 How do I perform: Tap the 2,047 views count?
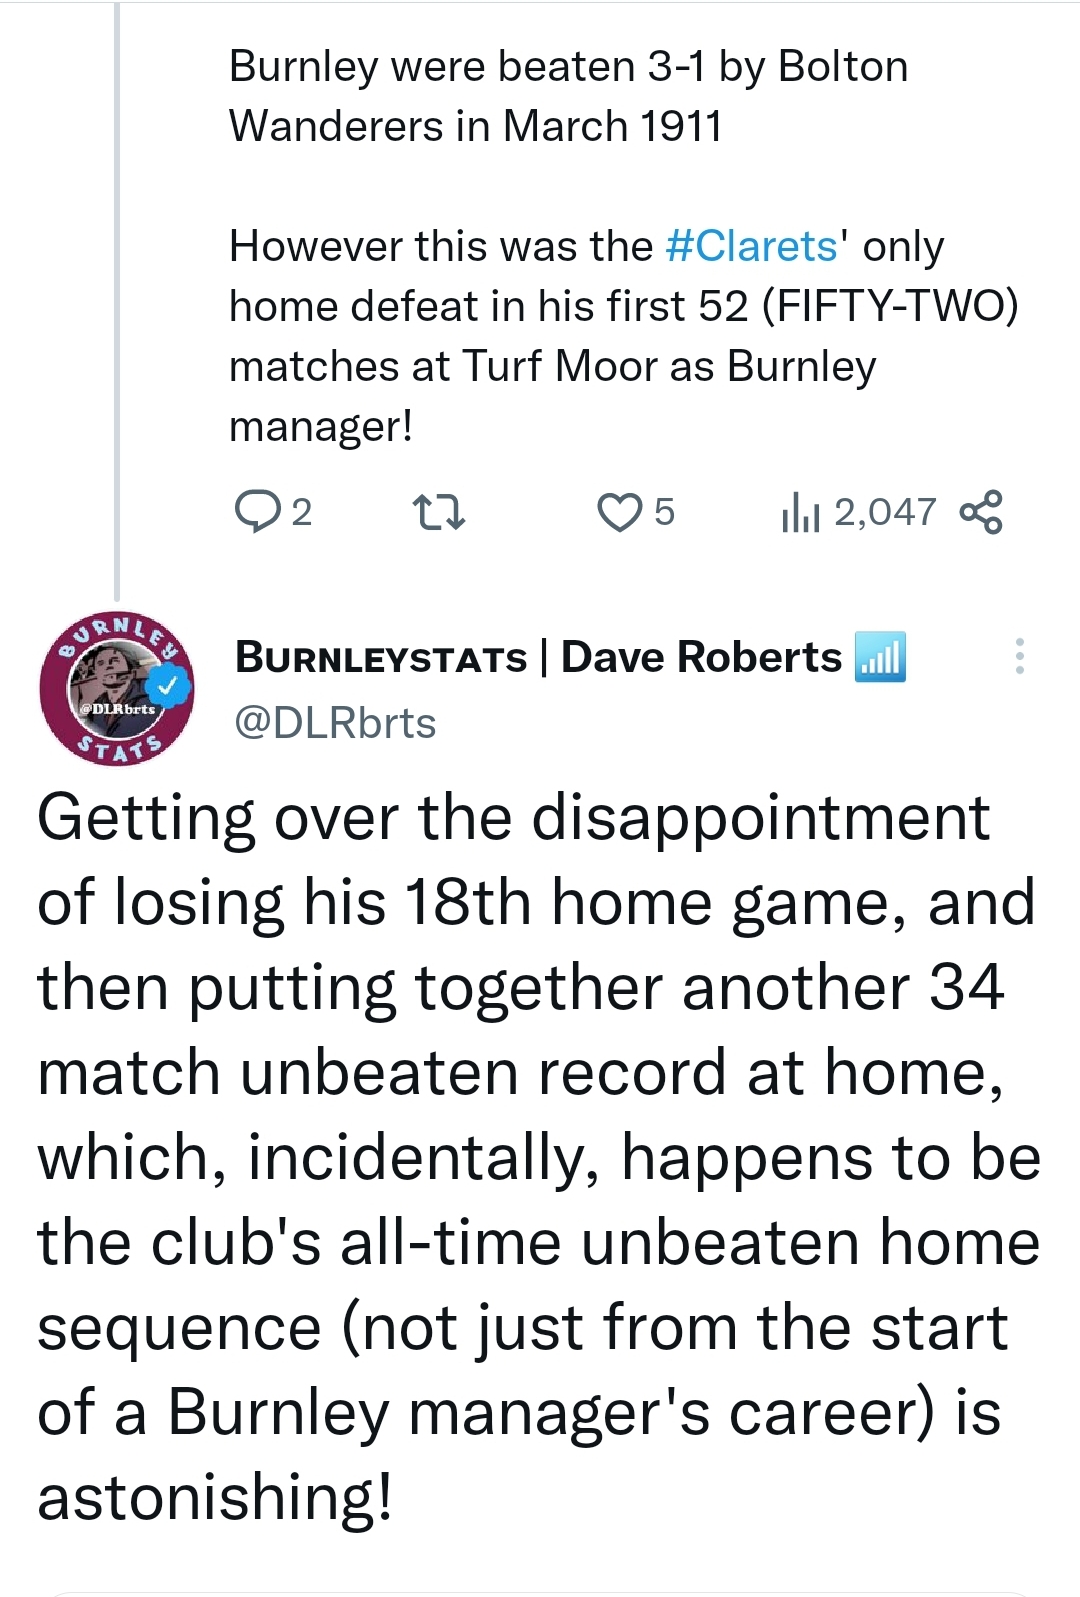pos(885,512)
